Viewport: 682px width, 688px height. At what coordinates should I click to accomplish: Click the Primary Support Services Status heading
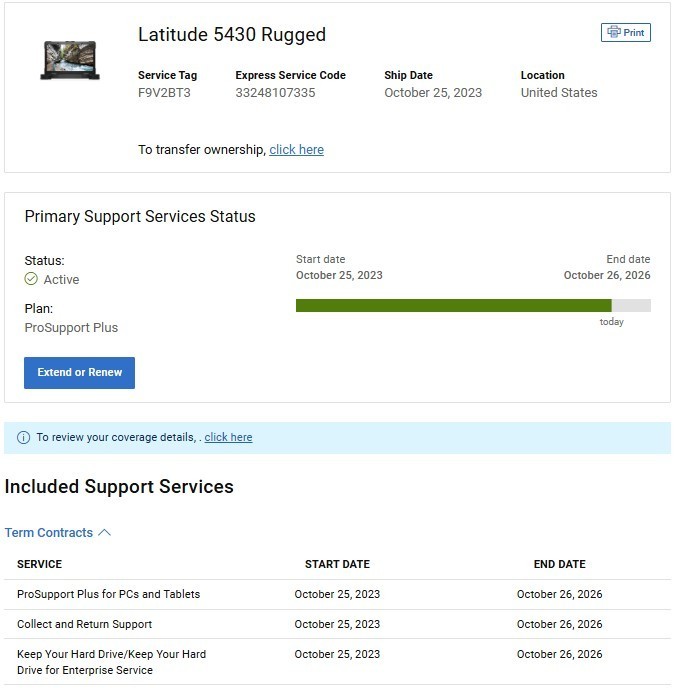pos(140,216)
